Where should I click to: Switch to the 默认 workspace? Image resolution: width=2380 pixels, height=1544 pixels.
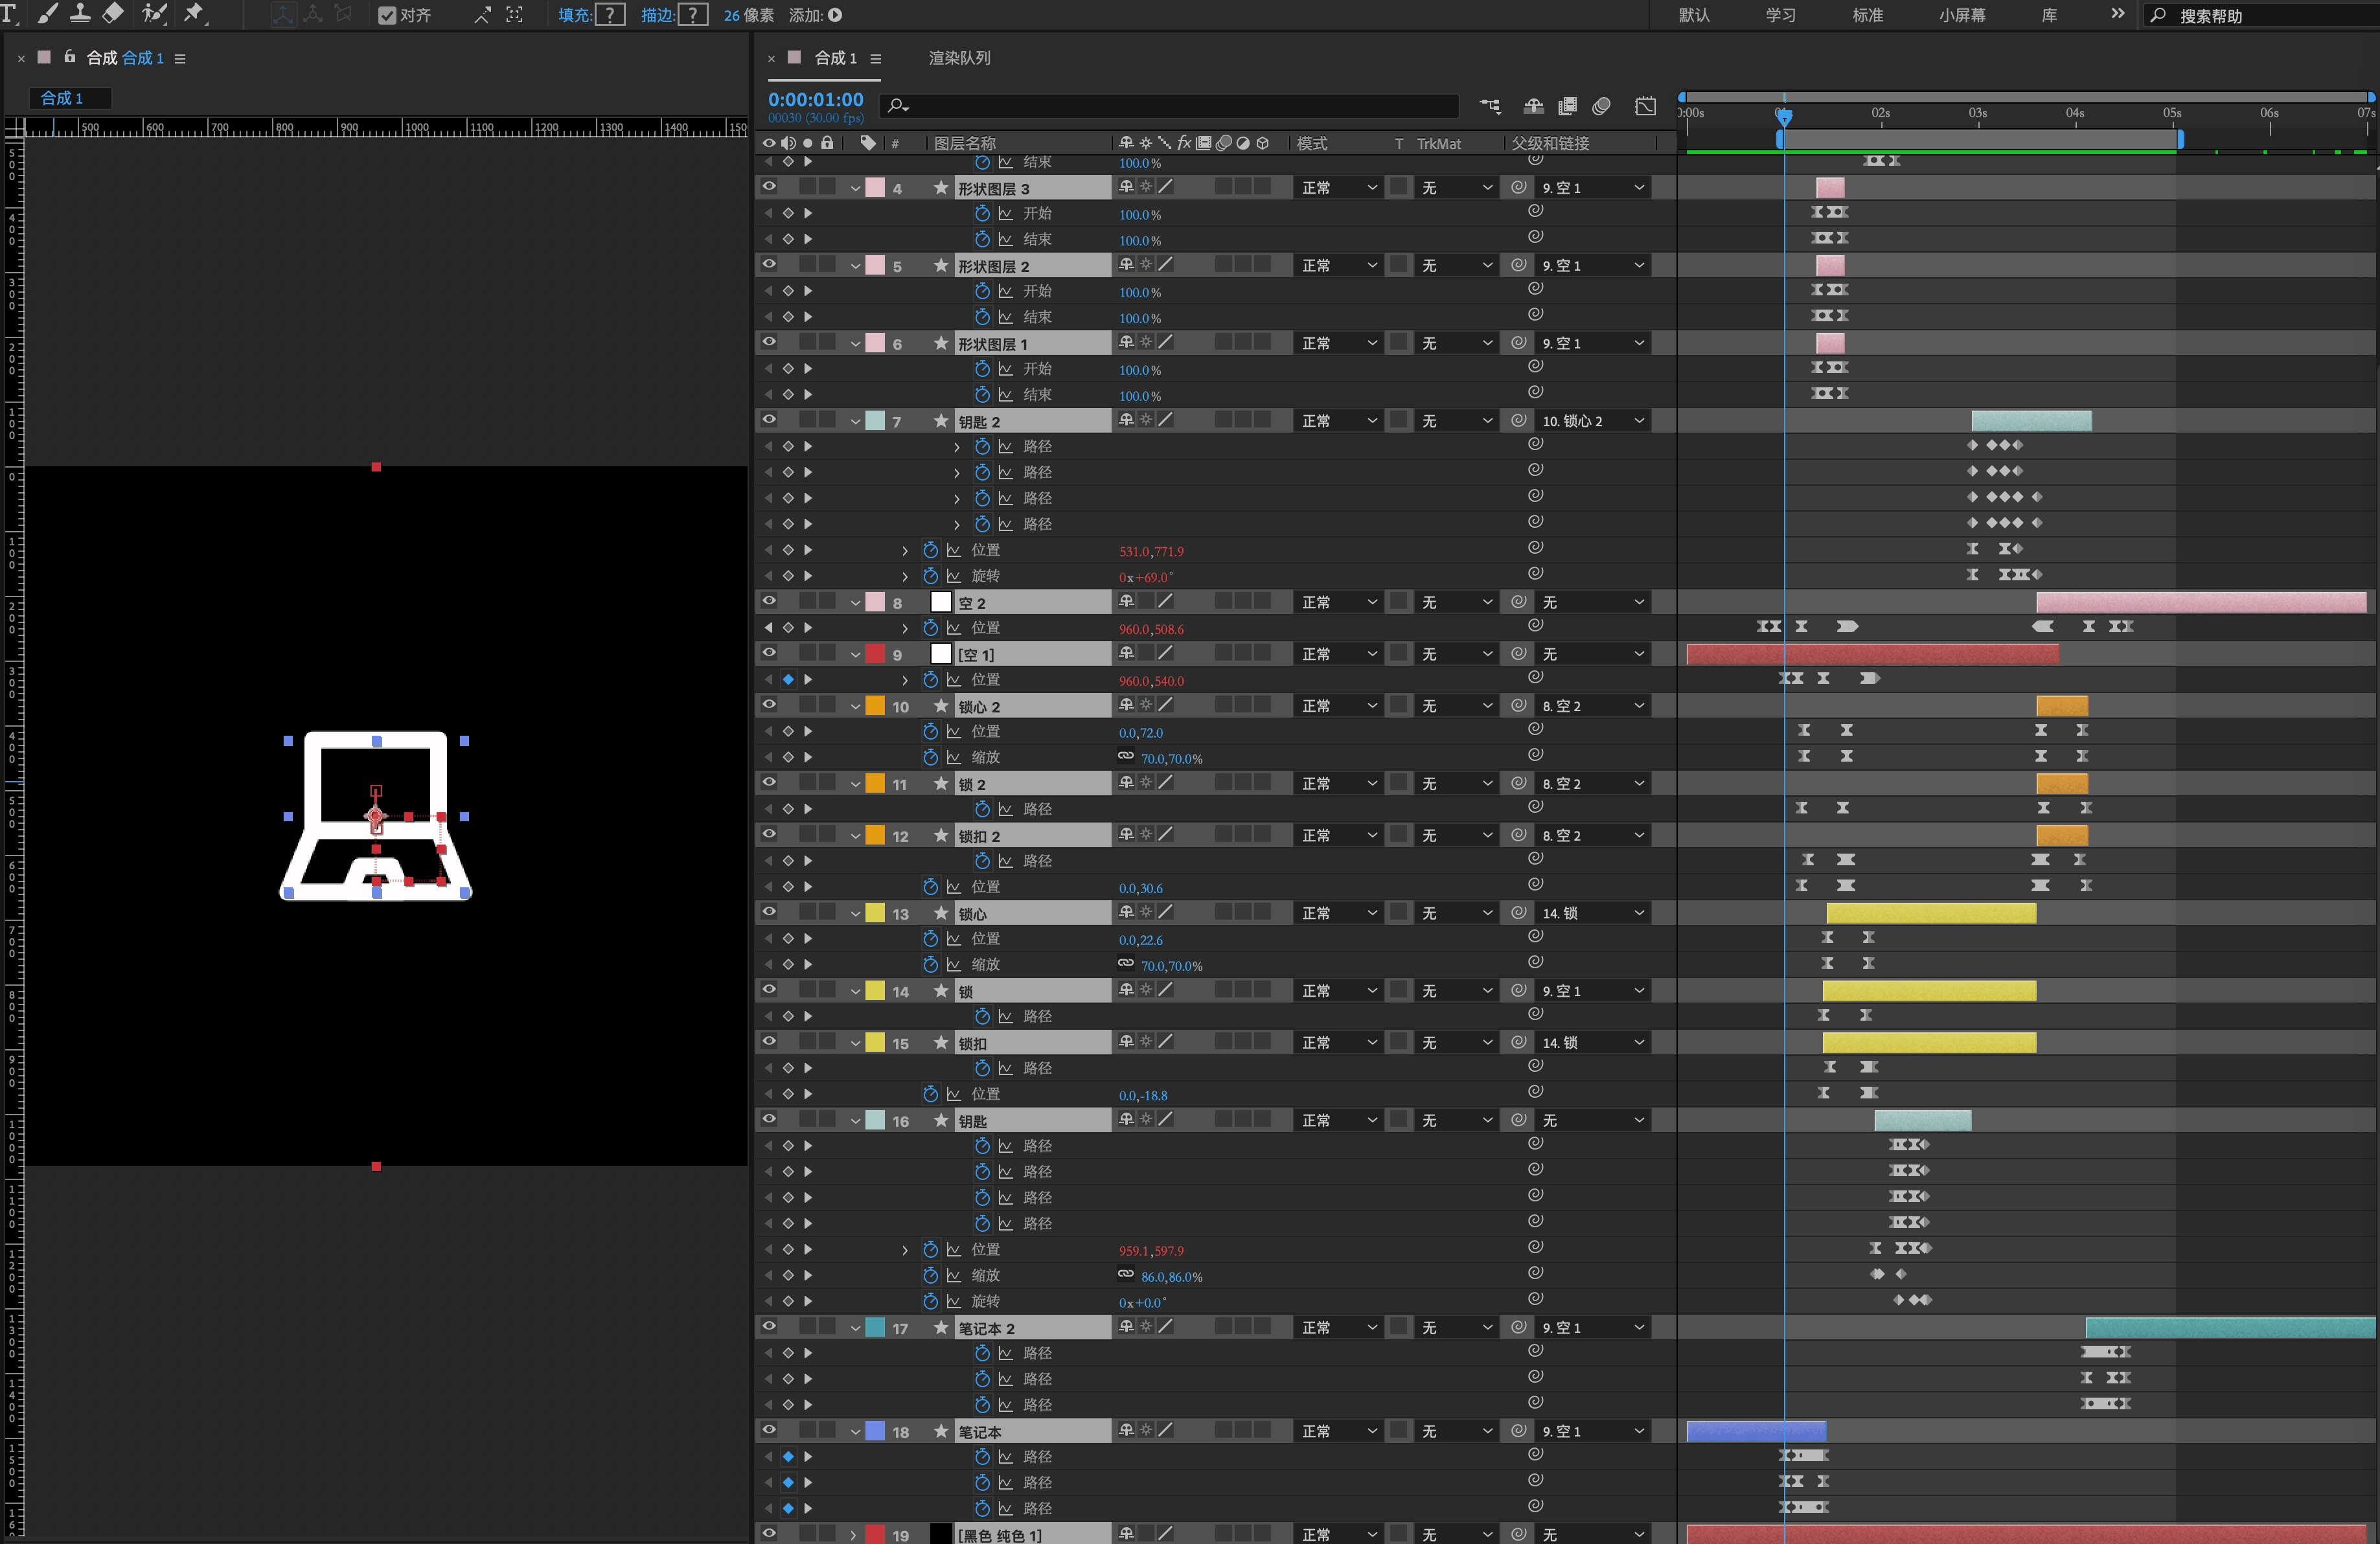(1694, 15)
